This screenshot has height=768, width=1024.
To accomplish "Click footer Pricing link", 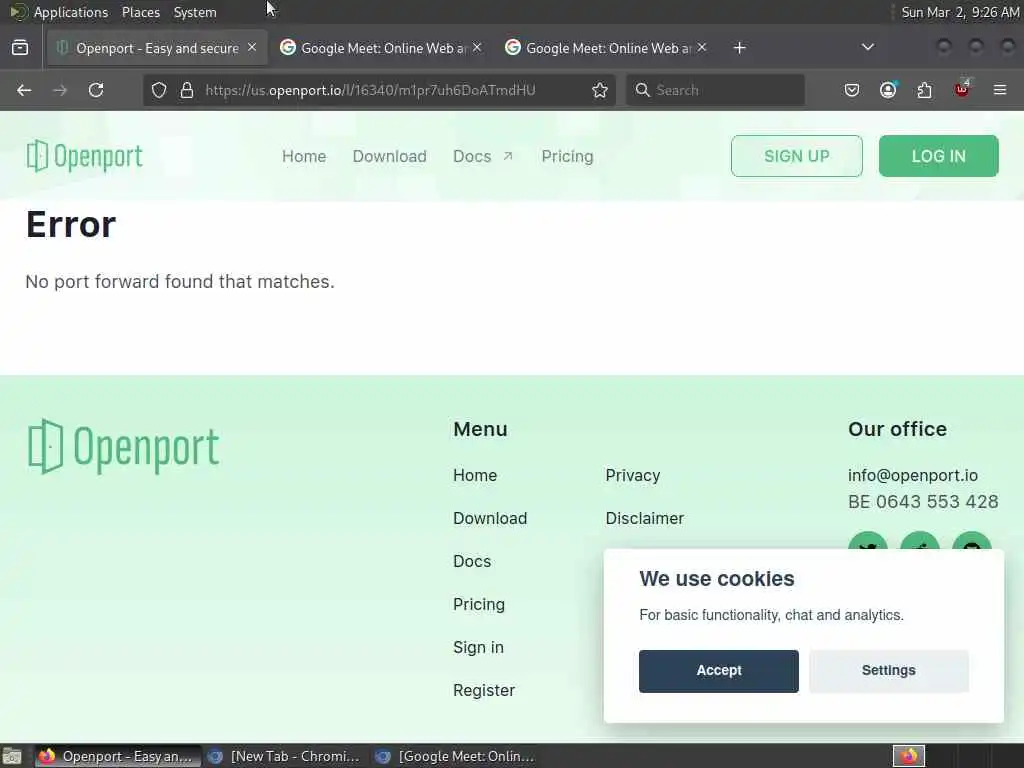I will [479, 604].
